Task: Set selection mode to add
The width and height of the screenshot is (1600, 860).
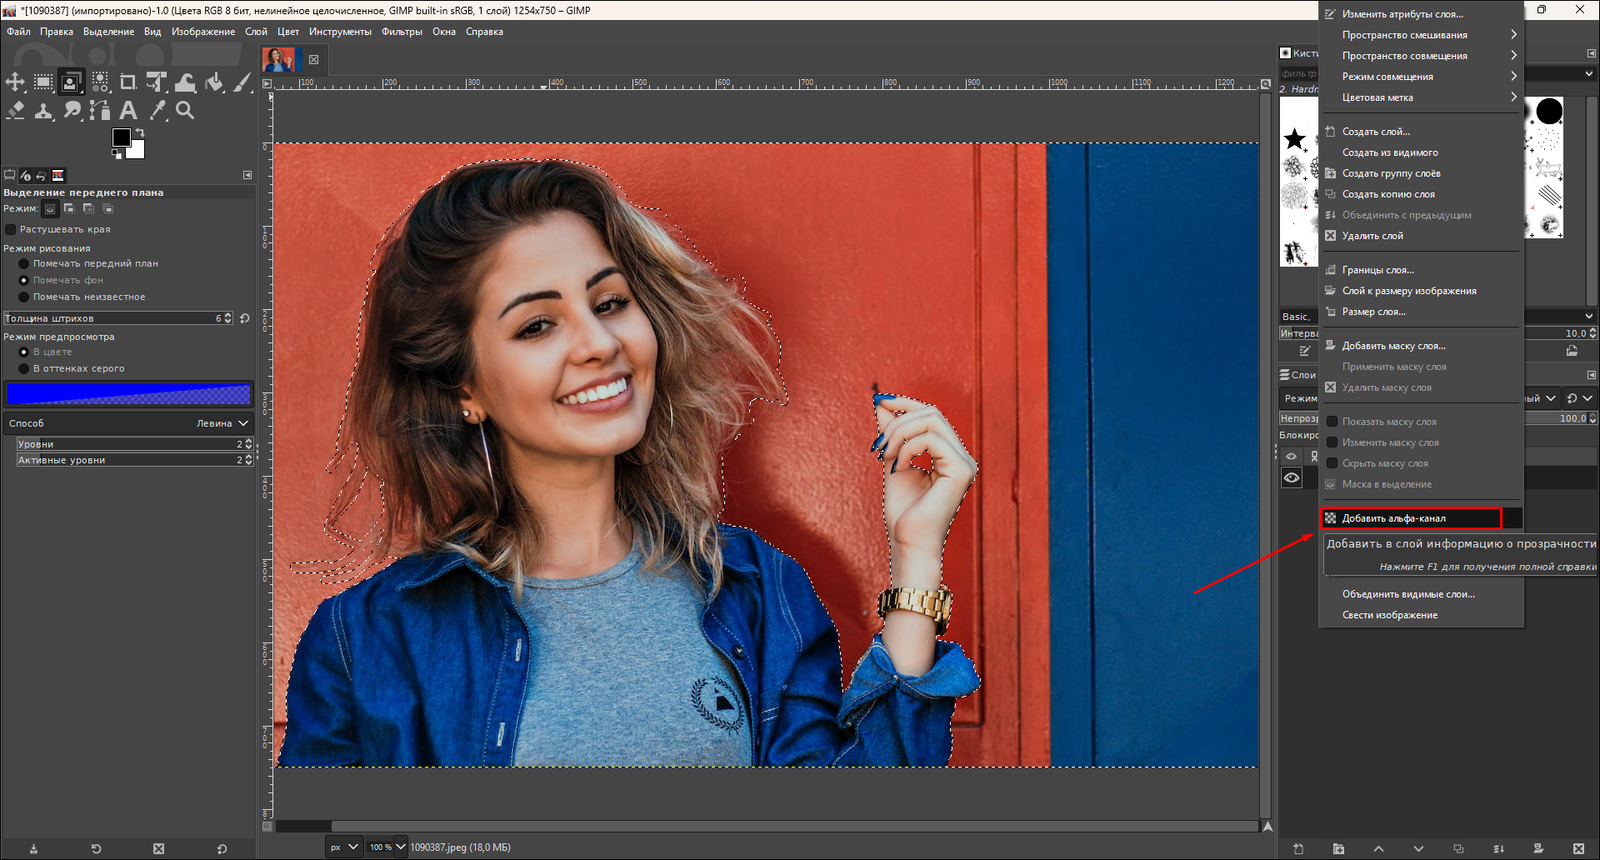Action: (69, 208)
